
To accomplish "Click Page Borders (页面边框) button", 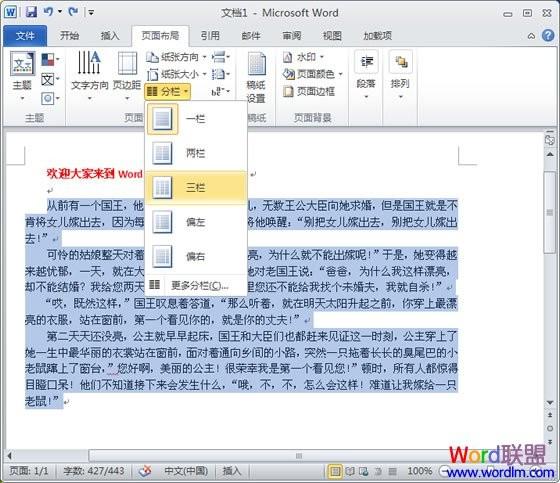I will point(309,91).
